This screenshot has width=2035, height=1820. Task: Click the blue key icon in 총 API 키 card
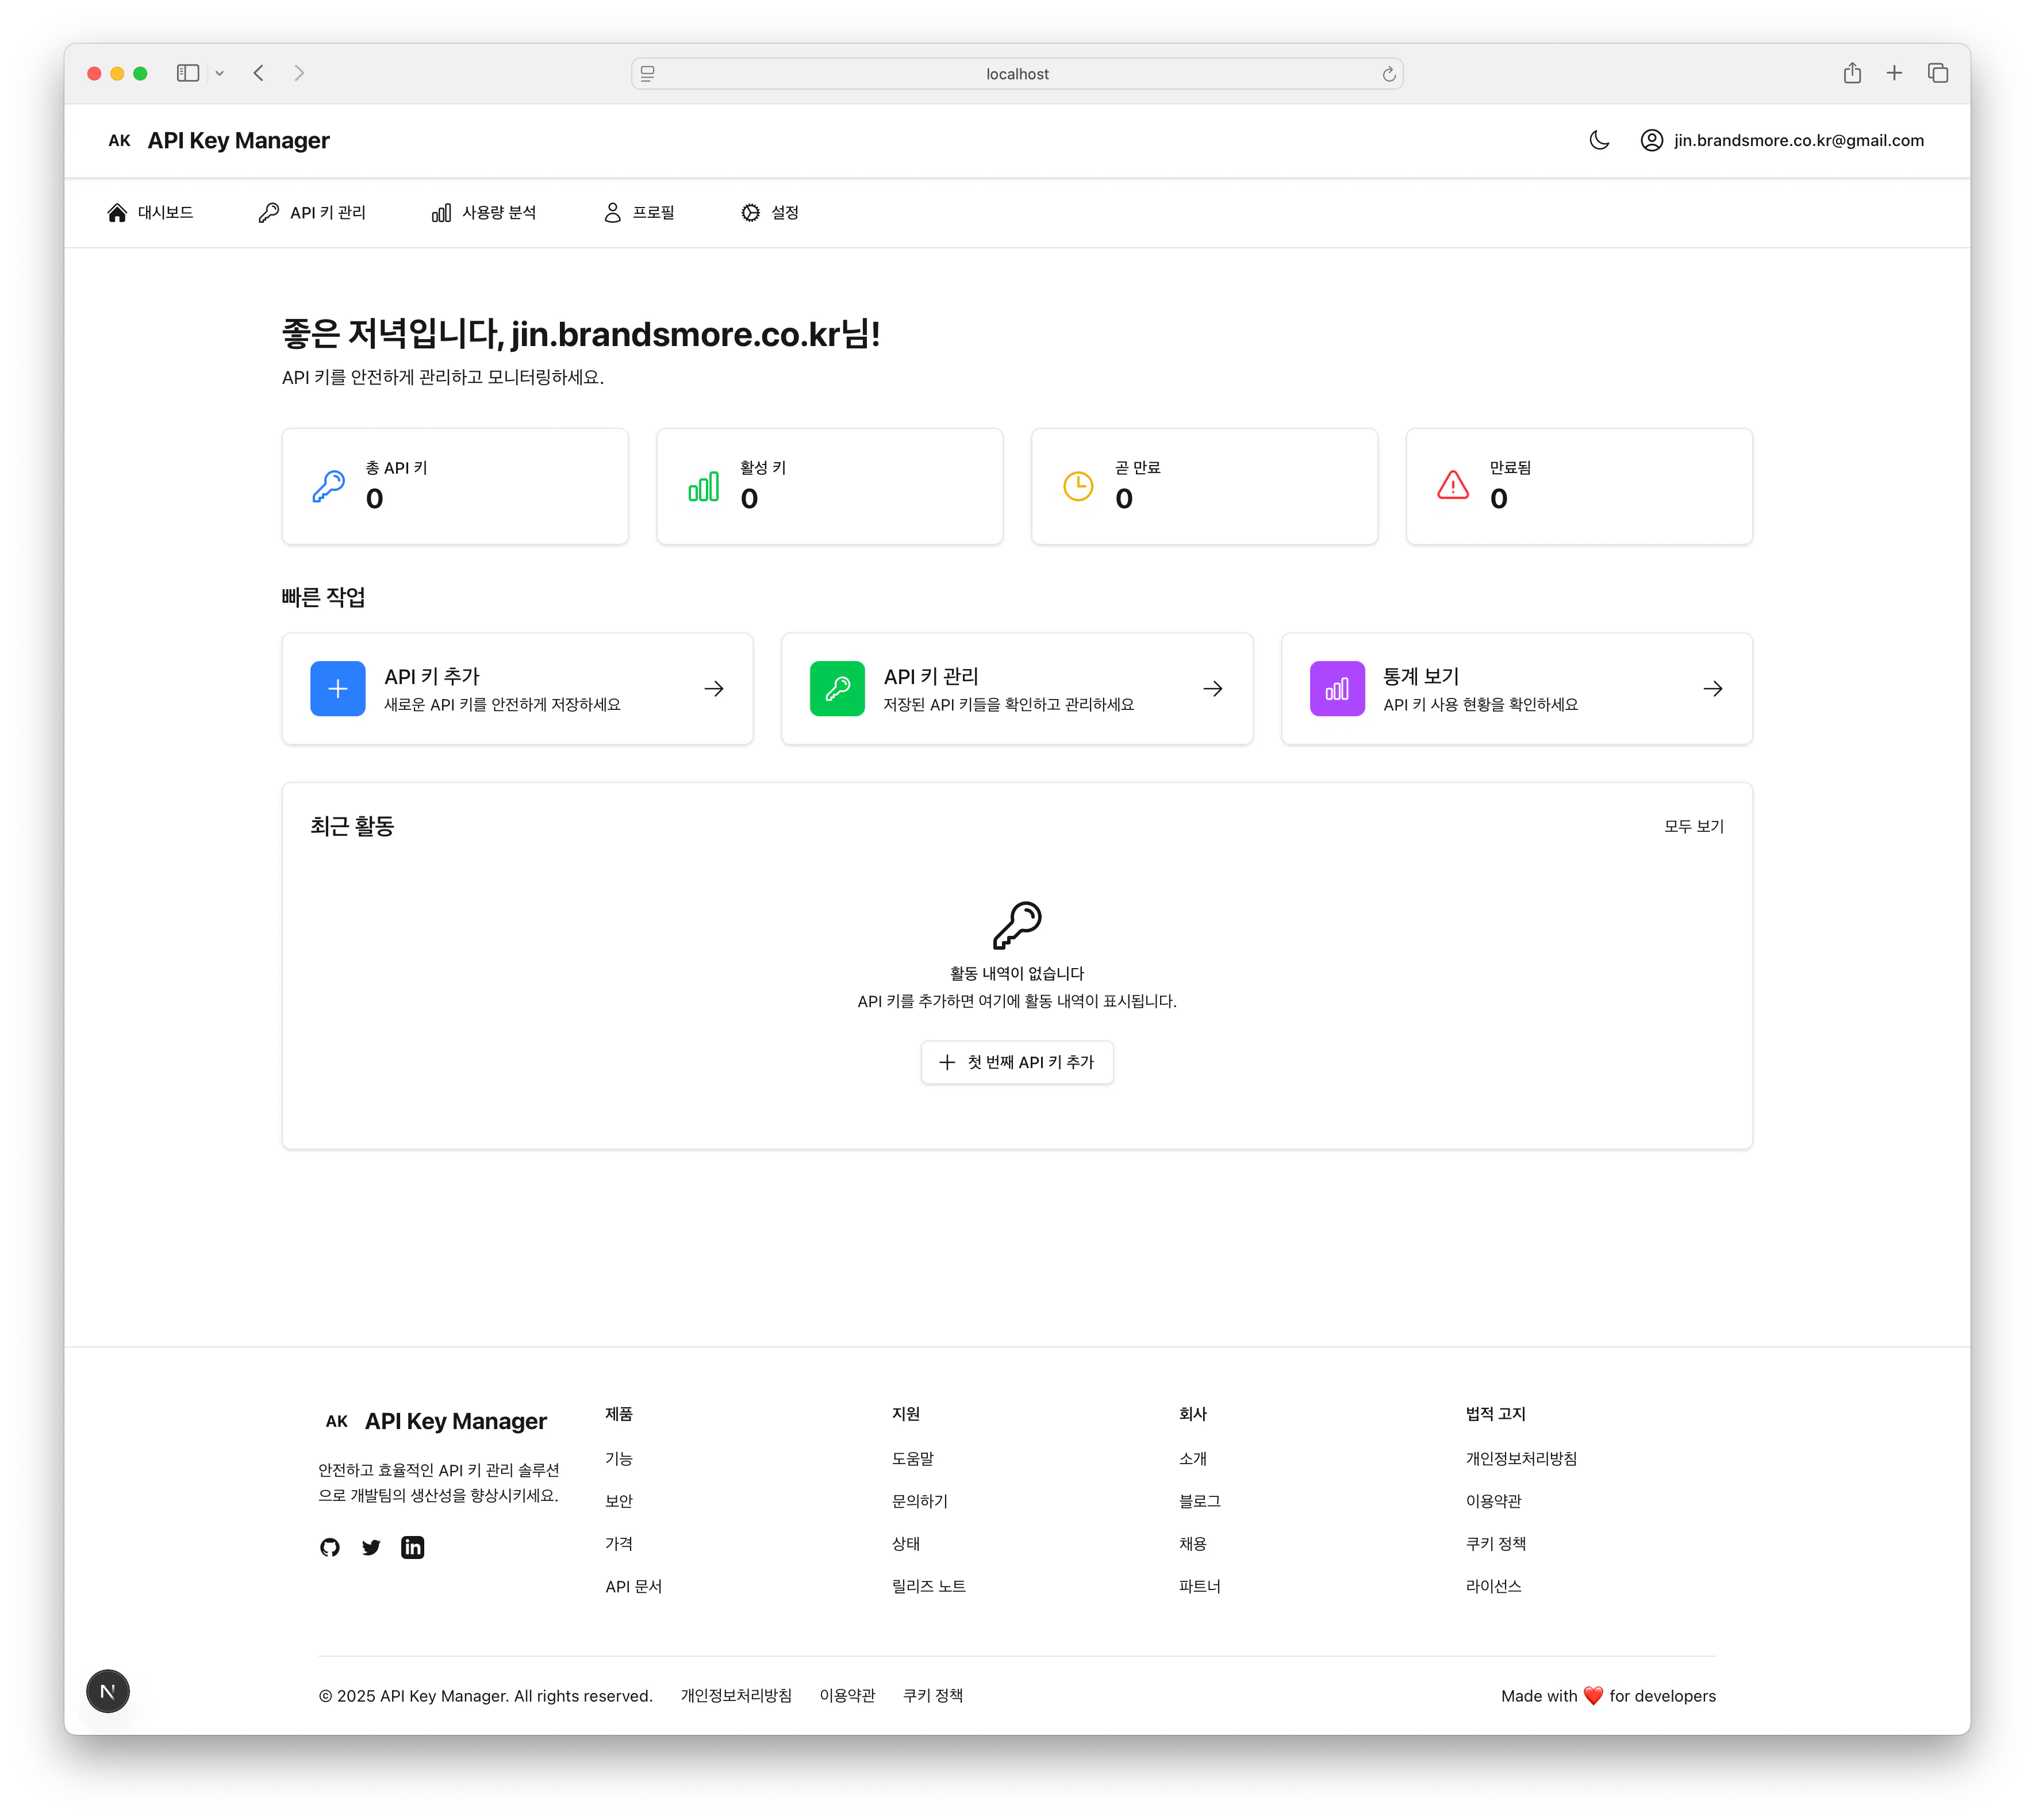(x=328, y=486)
